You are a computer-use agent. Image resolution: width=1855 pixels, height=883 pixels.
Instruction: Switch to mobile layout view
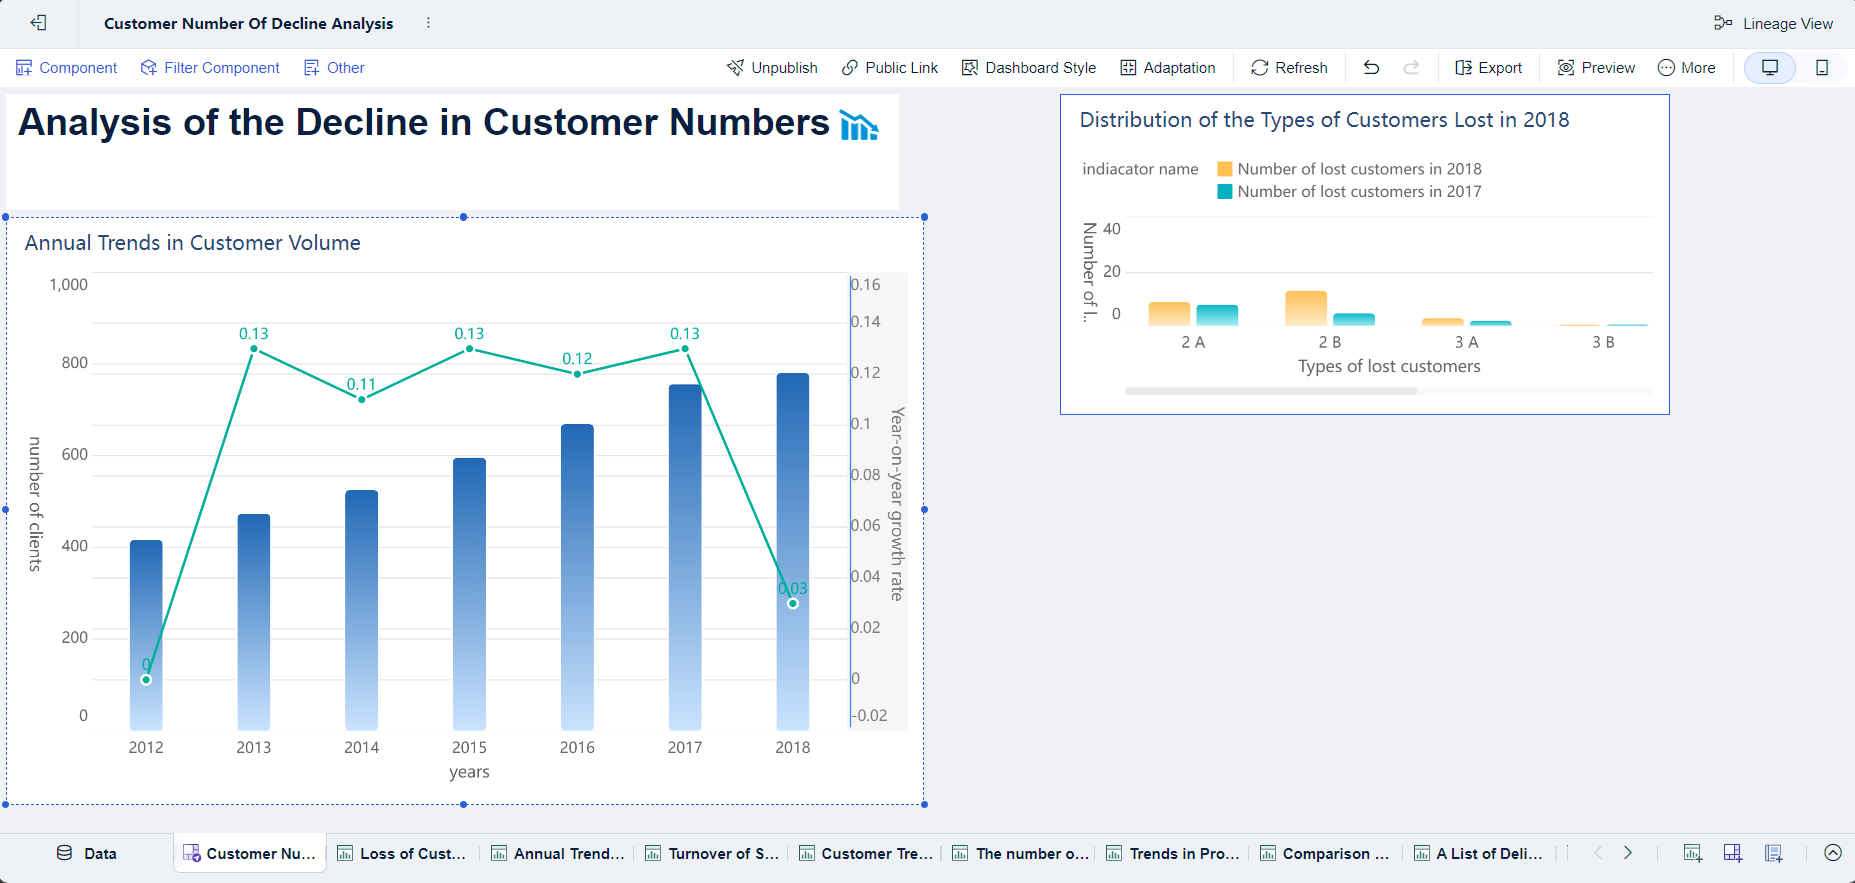tap(1822, 67)
